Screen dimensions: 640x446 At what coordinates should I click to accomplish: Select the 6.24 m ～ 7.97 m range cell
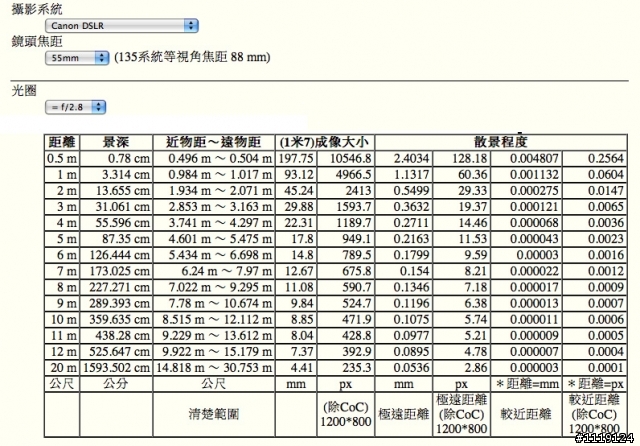click(213, 271)
